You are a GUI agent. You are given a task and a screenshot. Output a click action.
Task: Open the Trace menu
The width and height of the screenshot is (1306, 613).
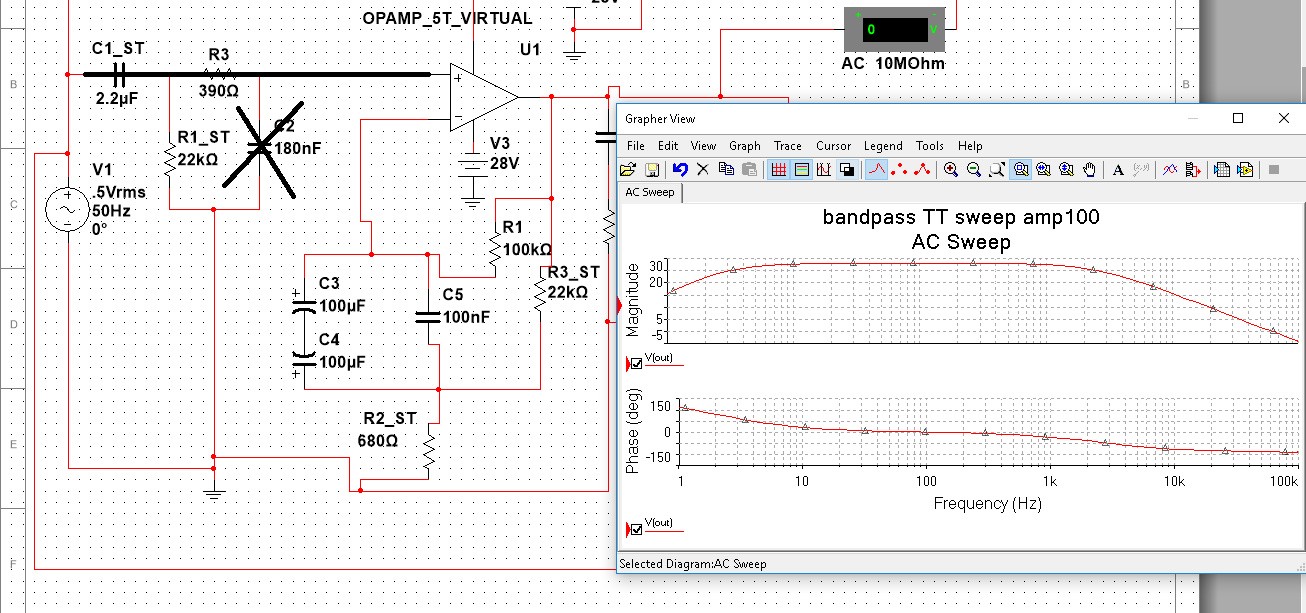(788, 146)
